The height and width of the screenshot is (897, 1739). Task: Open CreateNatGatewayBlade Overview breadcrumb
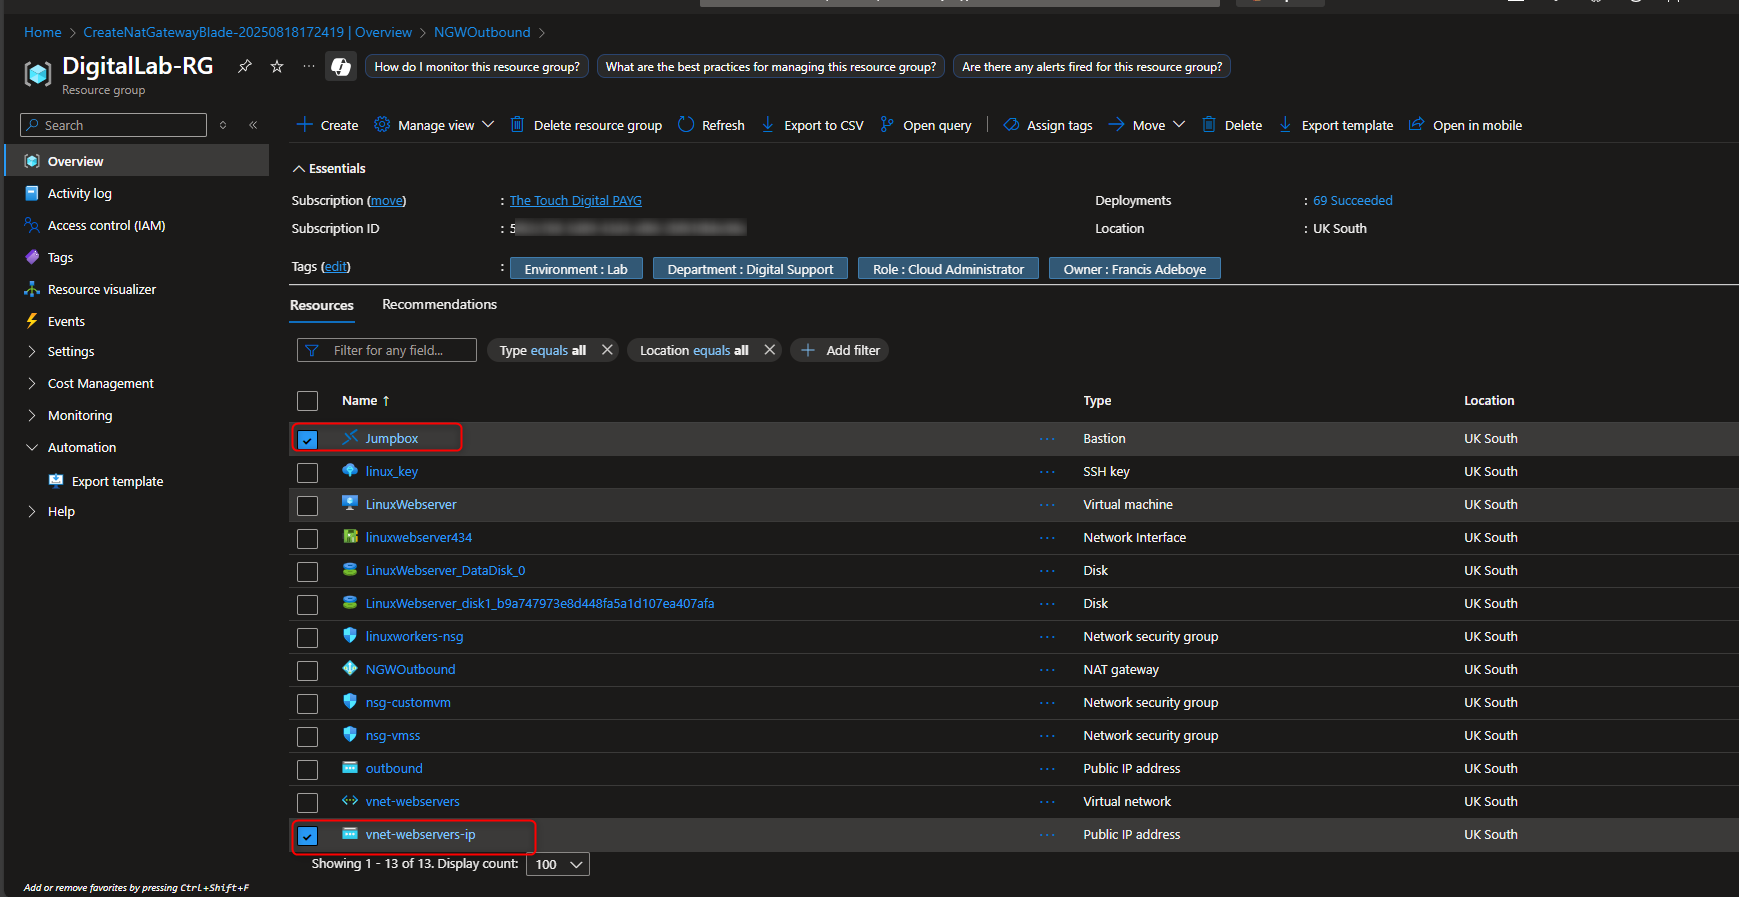247,32
